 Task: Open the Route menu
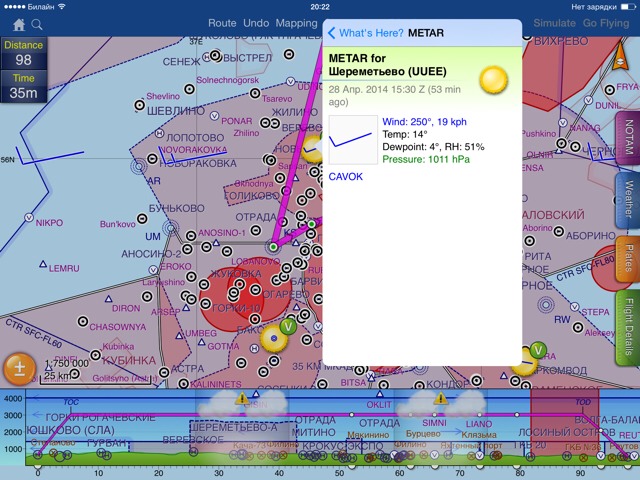222,23
